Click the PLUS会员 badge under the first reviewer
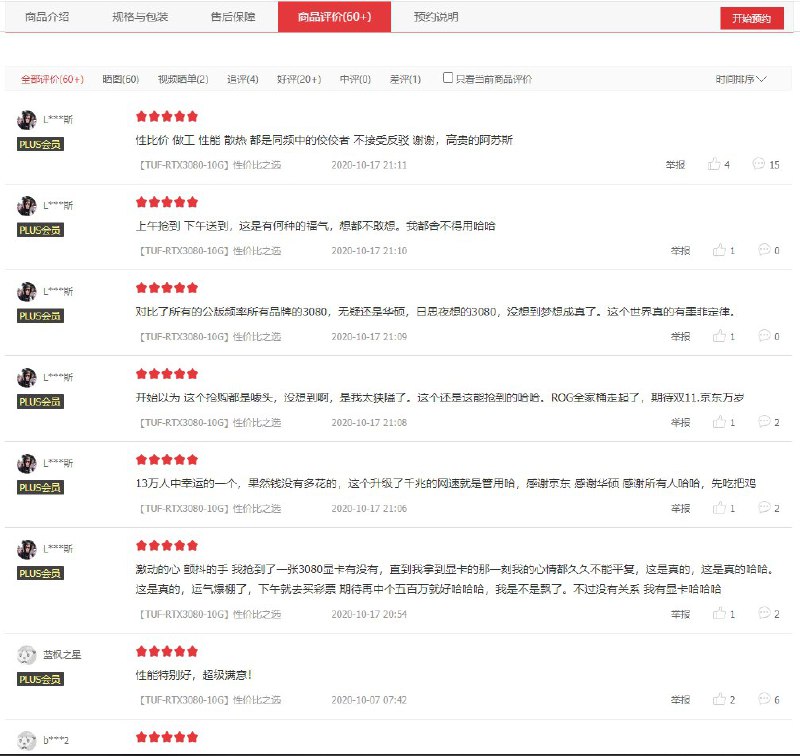The image size is (800, 756). tap(39, 146)
